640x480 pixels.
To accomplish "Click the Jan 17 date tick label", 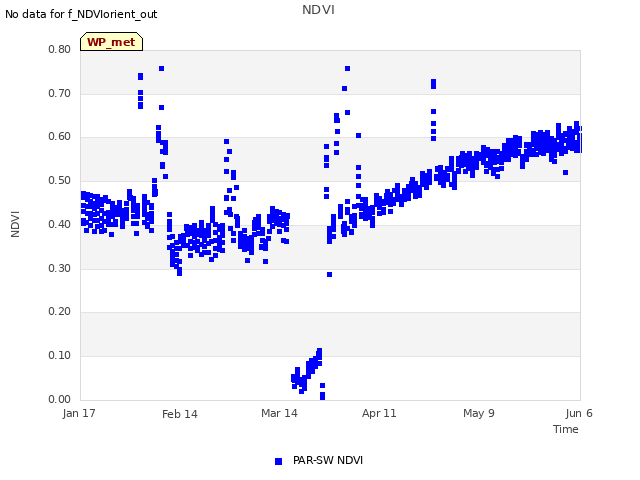I will click(79, 413).
